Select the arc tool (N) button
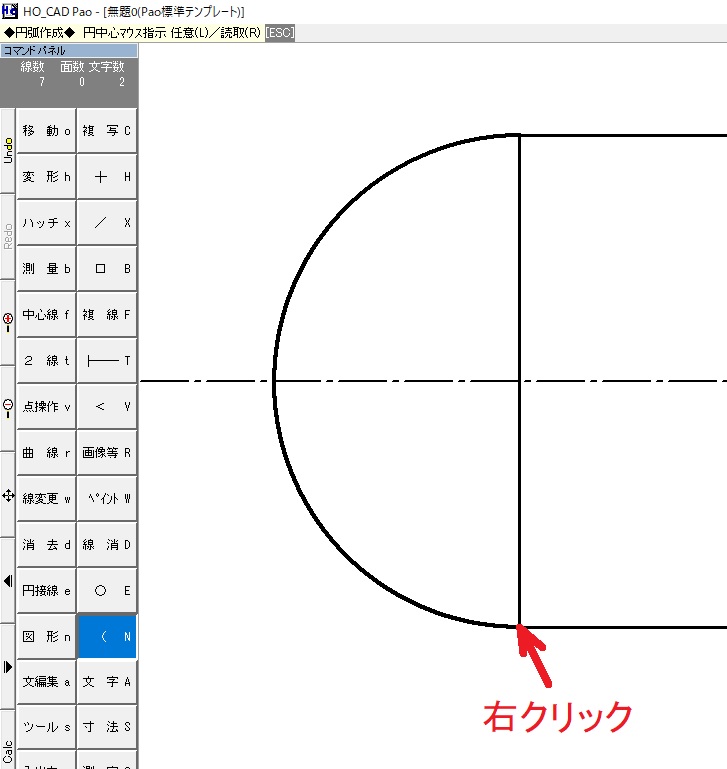 click(107, 636)
